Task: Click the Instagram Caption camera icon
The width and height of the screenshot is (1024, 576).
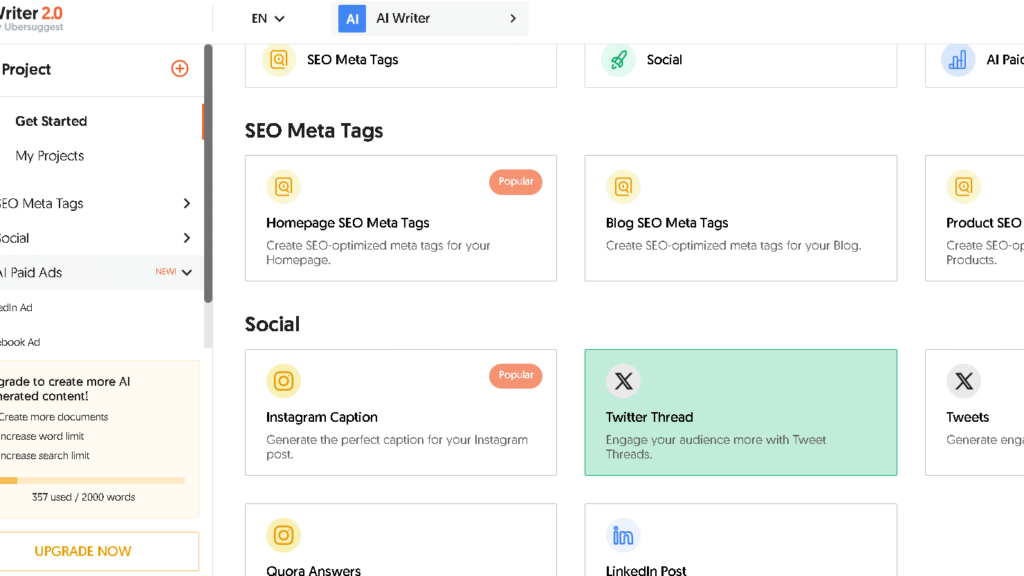Action: (x=283, y=381)
